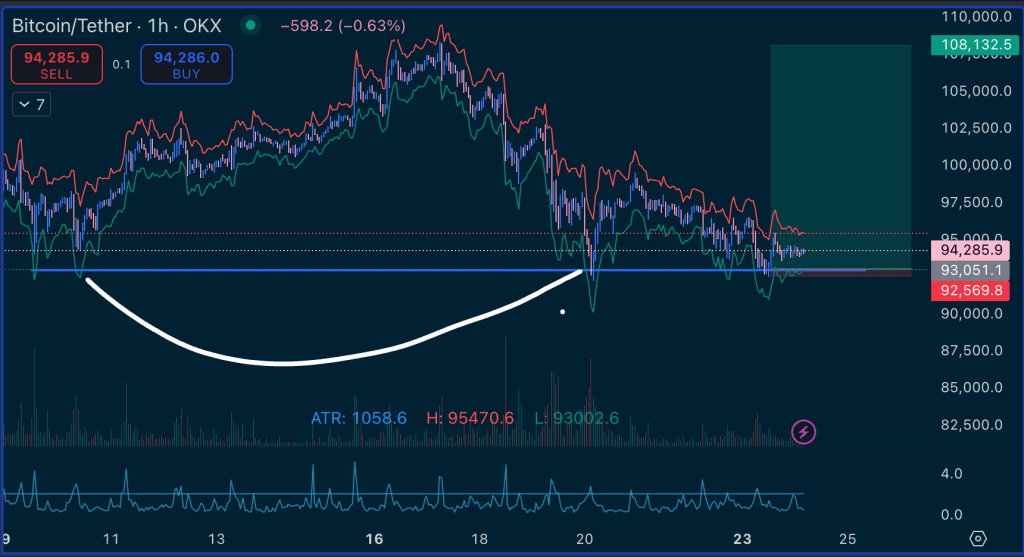Screen dimensions: 1024x557
Task: Expand the collapsed indicators legend showing 7
Action: 31,104
